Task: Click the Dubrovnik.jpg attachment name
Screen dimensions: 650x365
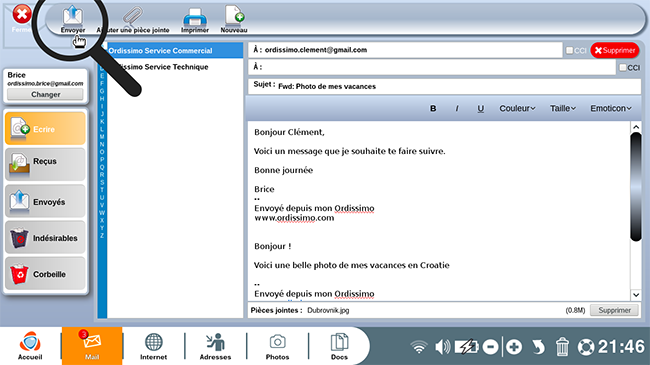Action: [328, 310]
